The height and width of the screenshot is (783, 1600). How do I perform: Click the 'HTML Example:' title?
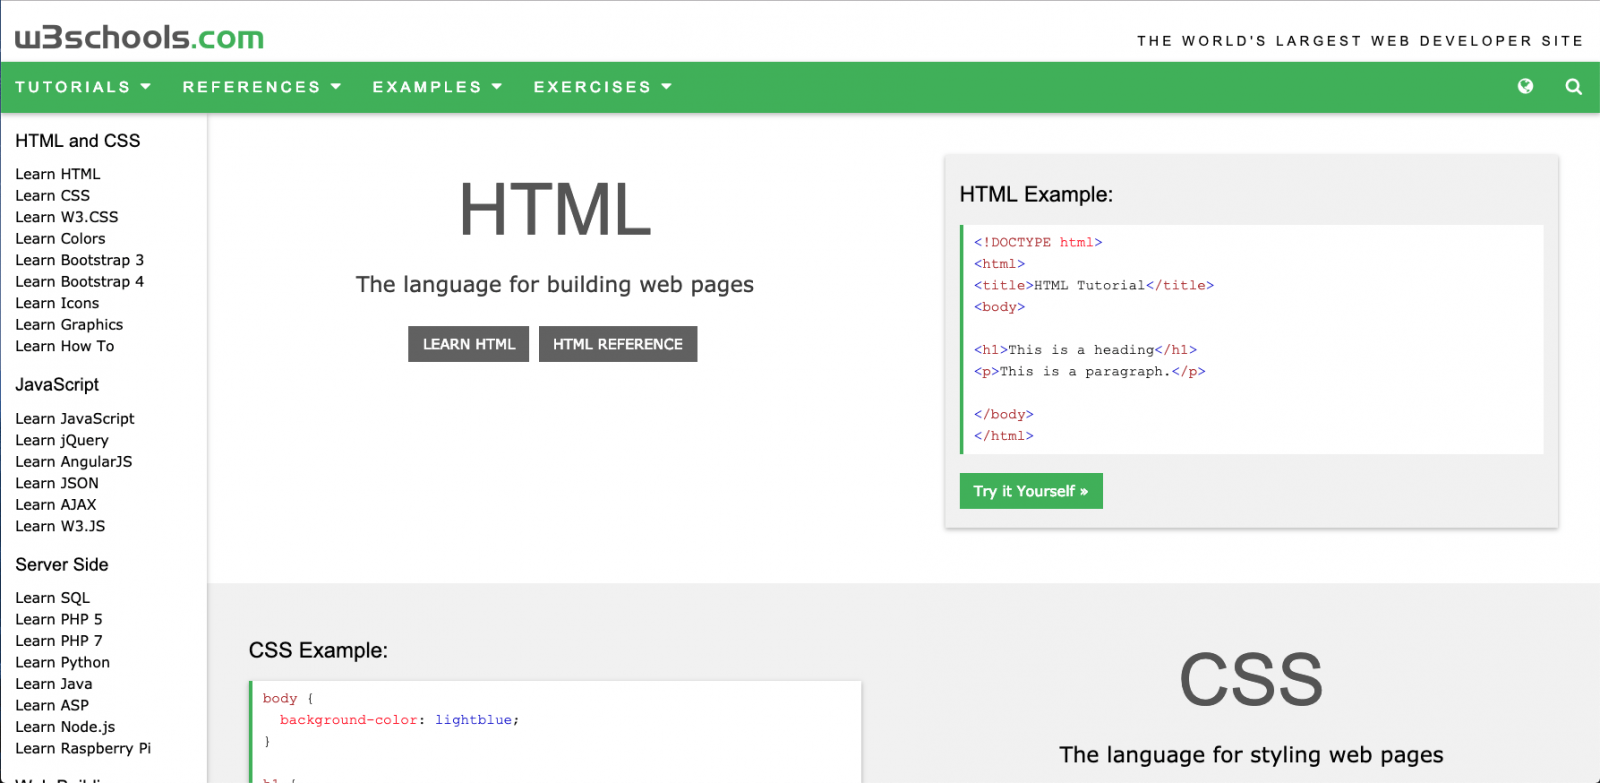click(x=1036, y=194)
